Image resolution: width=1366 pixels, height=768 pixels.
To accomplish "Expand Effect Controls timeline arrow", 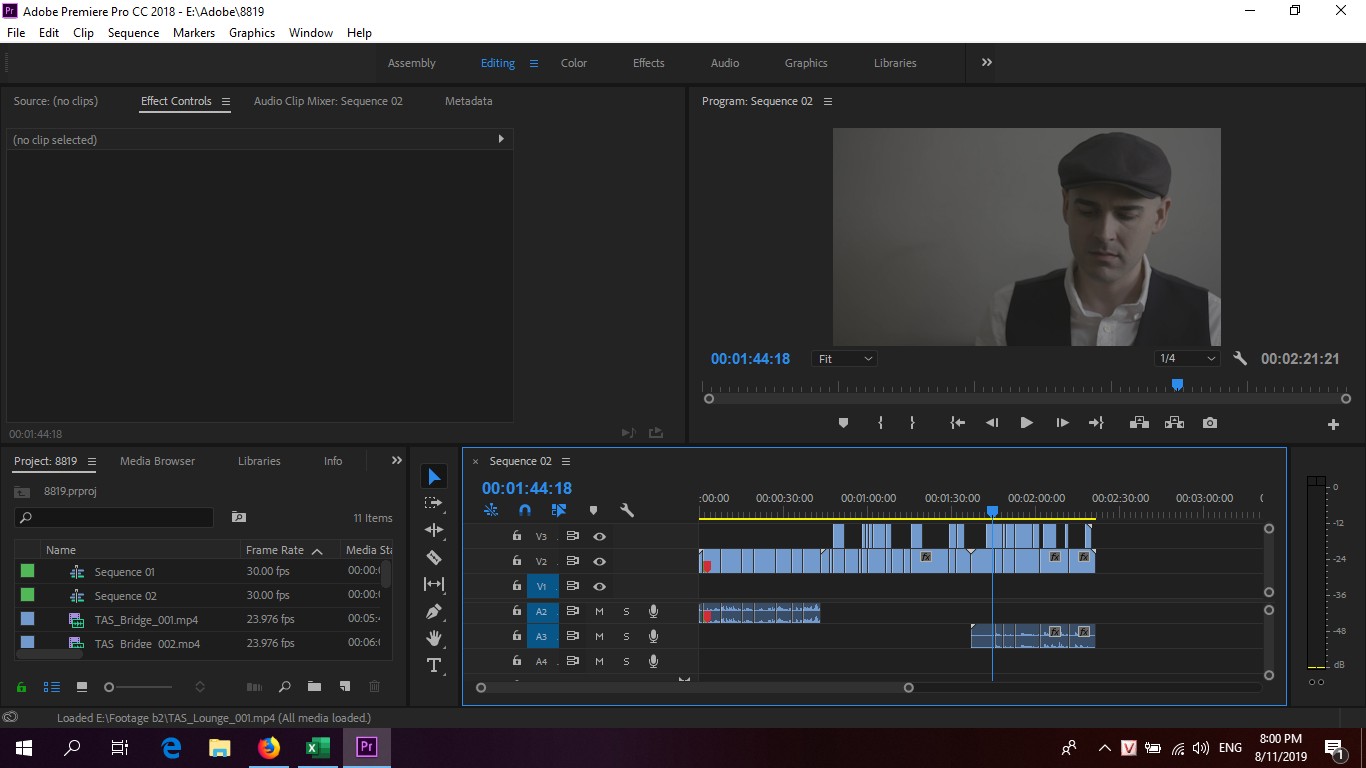I will 501,139.
